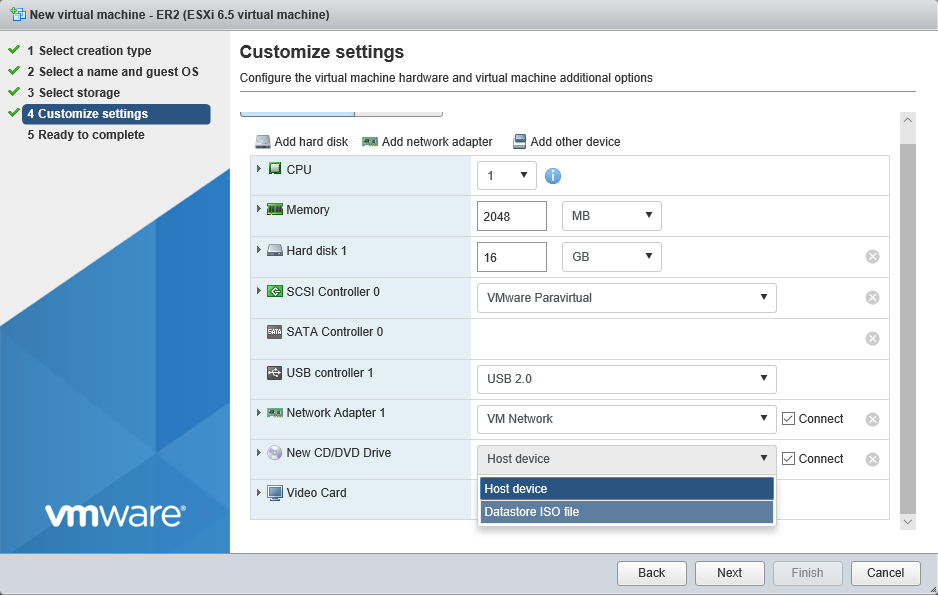
Task: Remove Hard disk 1 with its X icon
Action: coord(872,257)
